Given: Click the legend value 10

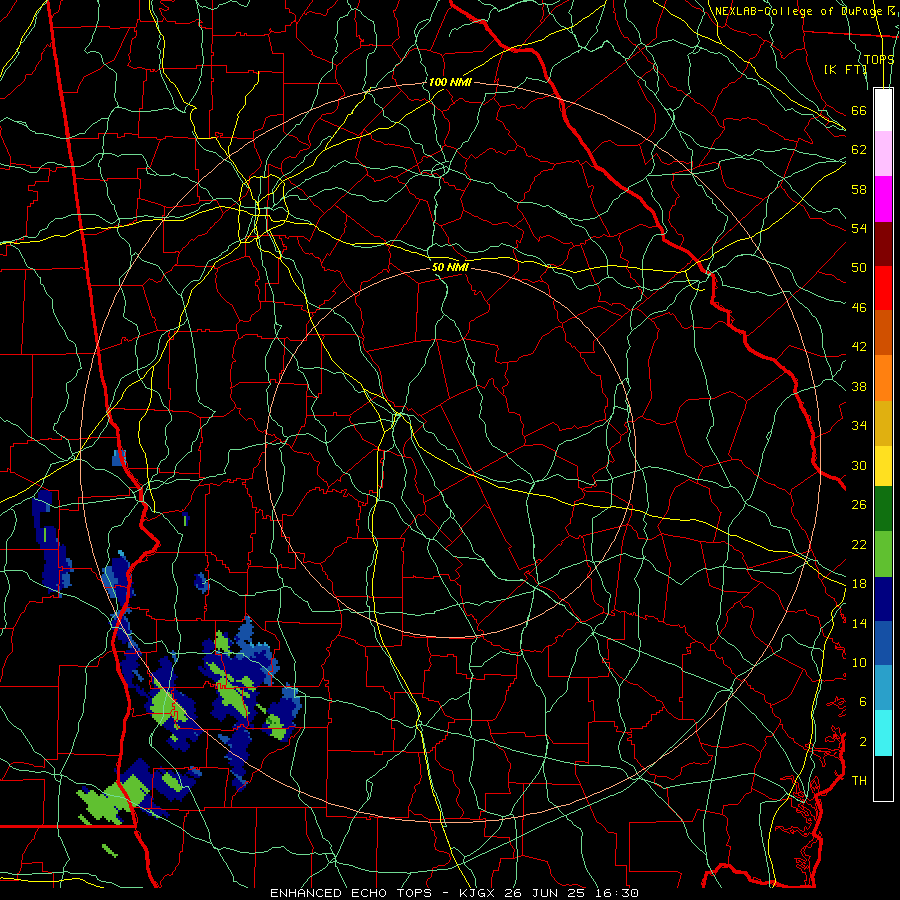Looking at the screenshot, I should click(859, 663).
